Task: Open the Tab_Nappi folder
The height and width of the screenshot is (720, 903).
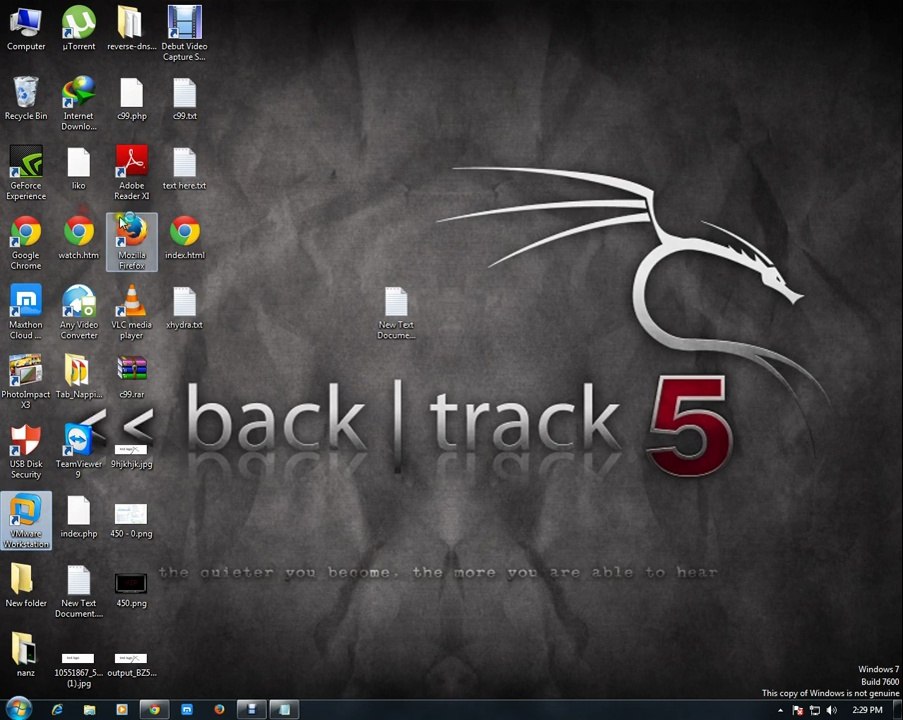Action: tap(79, 377)
